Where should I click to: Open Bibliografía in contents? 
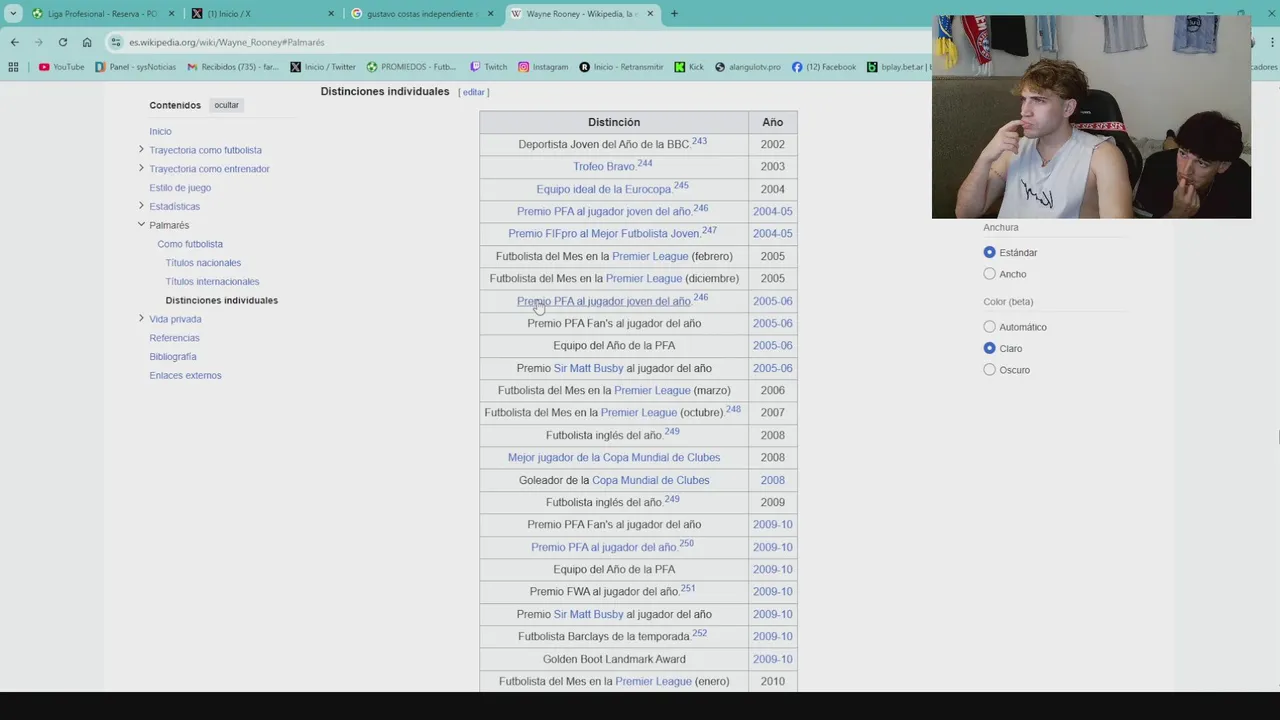(173, 357)
